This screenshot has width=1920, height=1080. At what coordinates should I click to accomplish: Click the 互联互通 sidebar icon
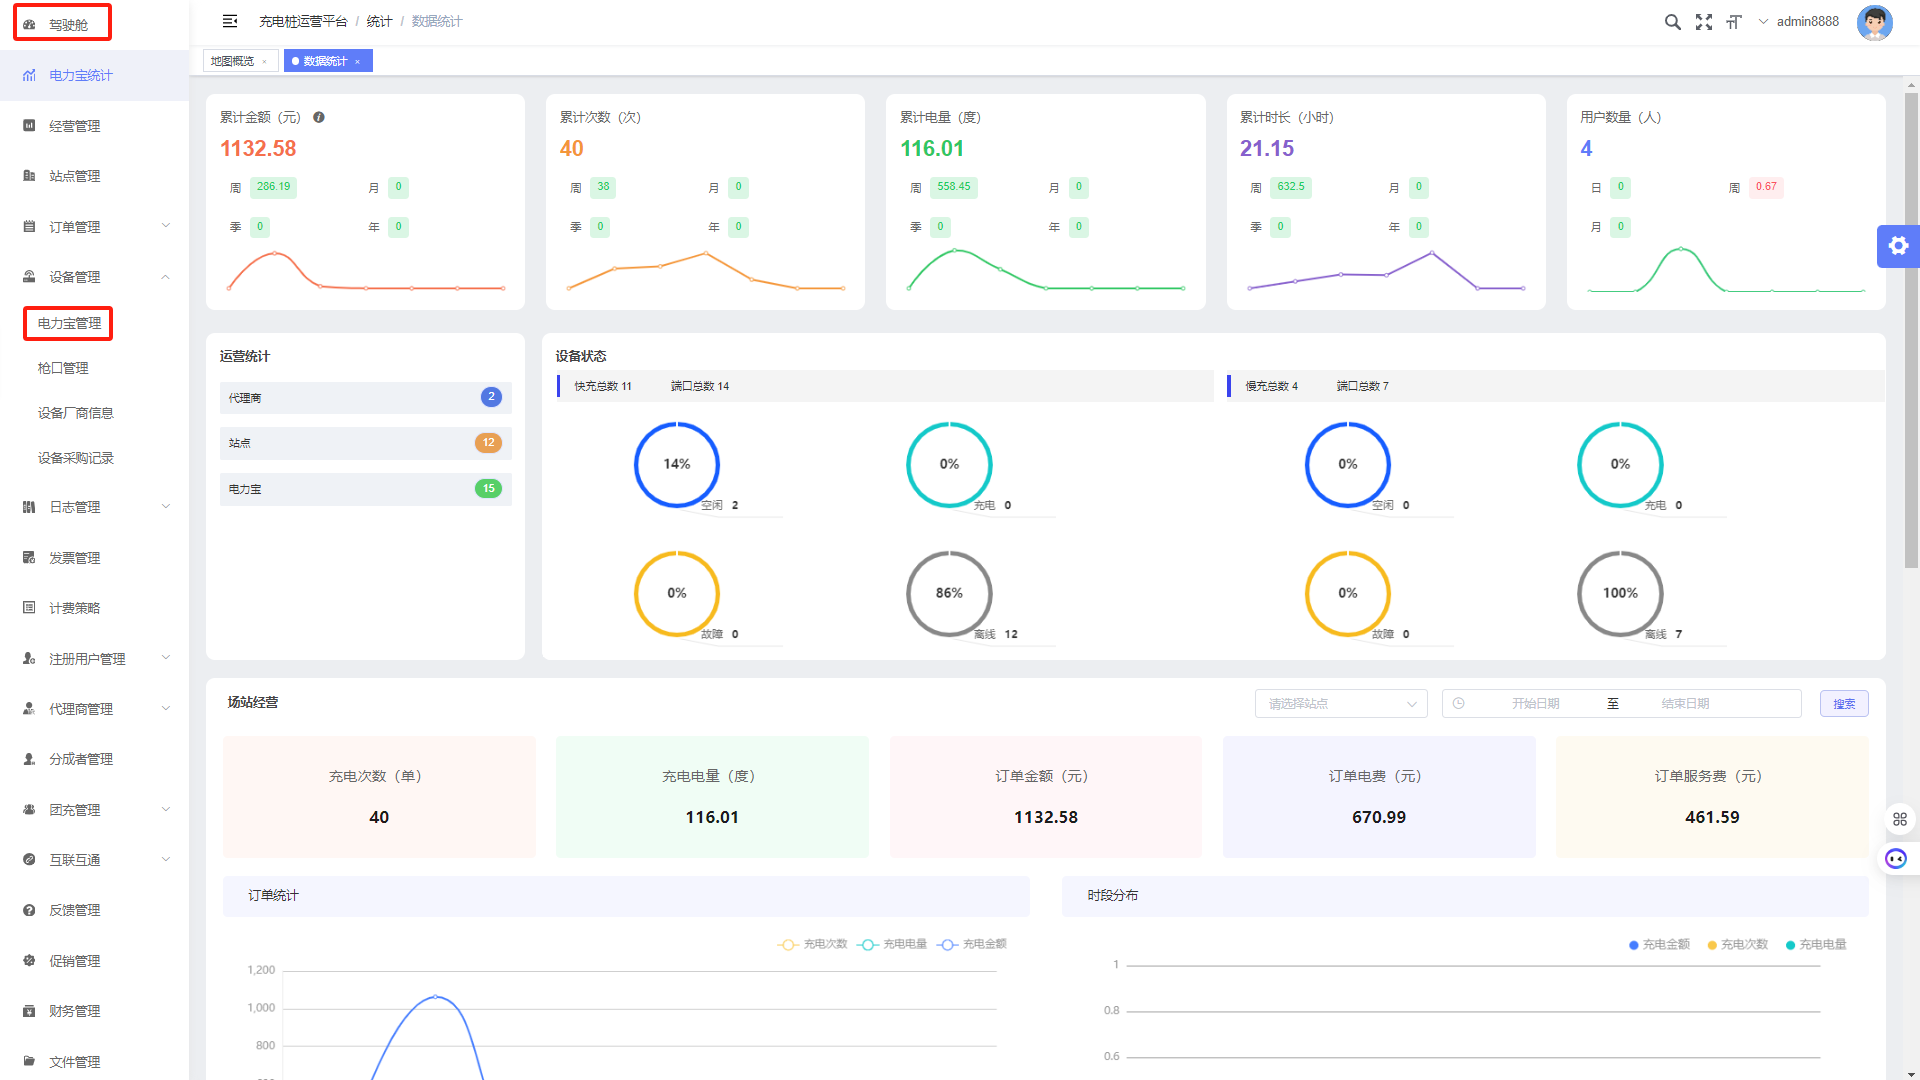point(29,860)
